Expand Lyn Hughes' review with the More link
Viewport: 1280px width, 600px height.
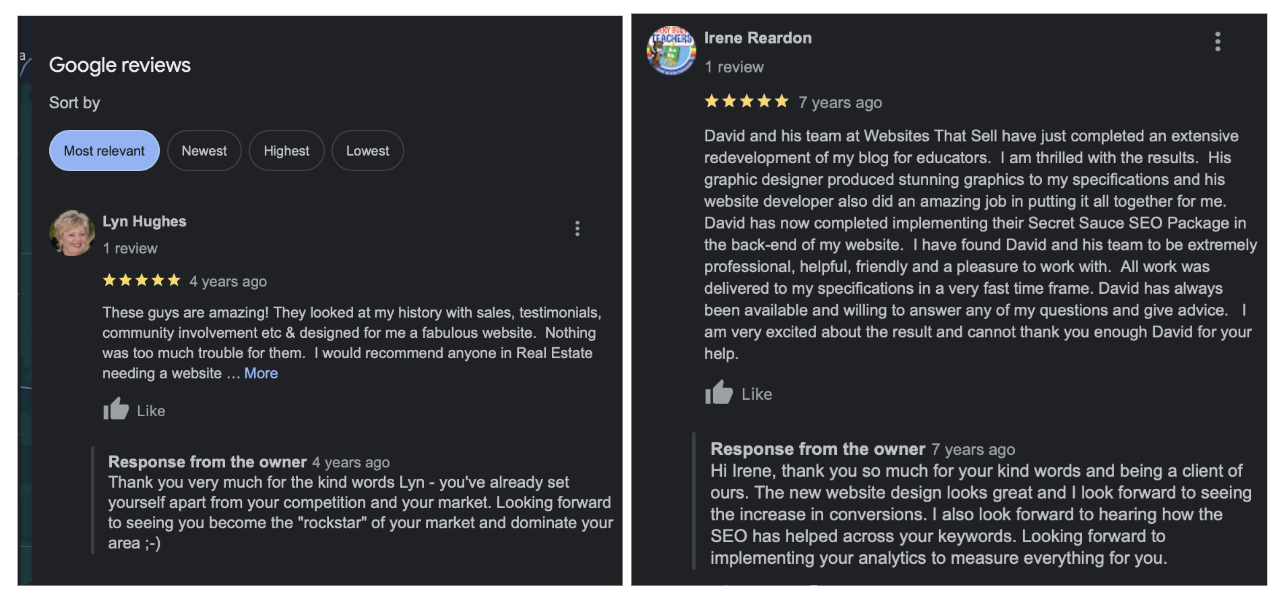pyautogui.click(x=261, y=372)
